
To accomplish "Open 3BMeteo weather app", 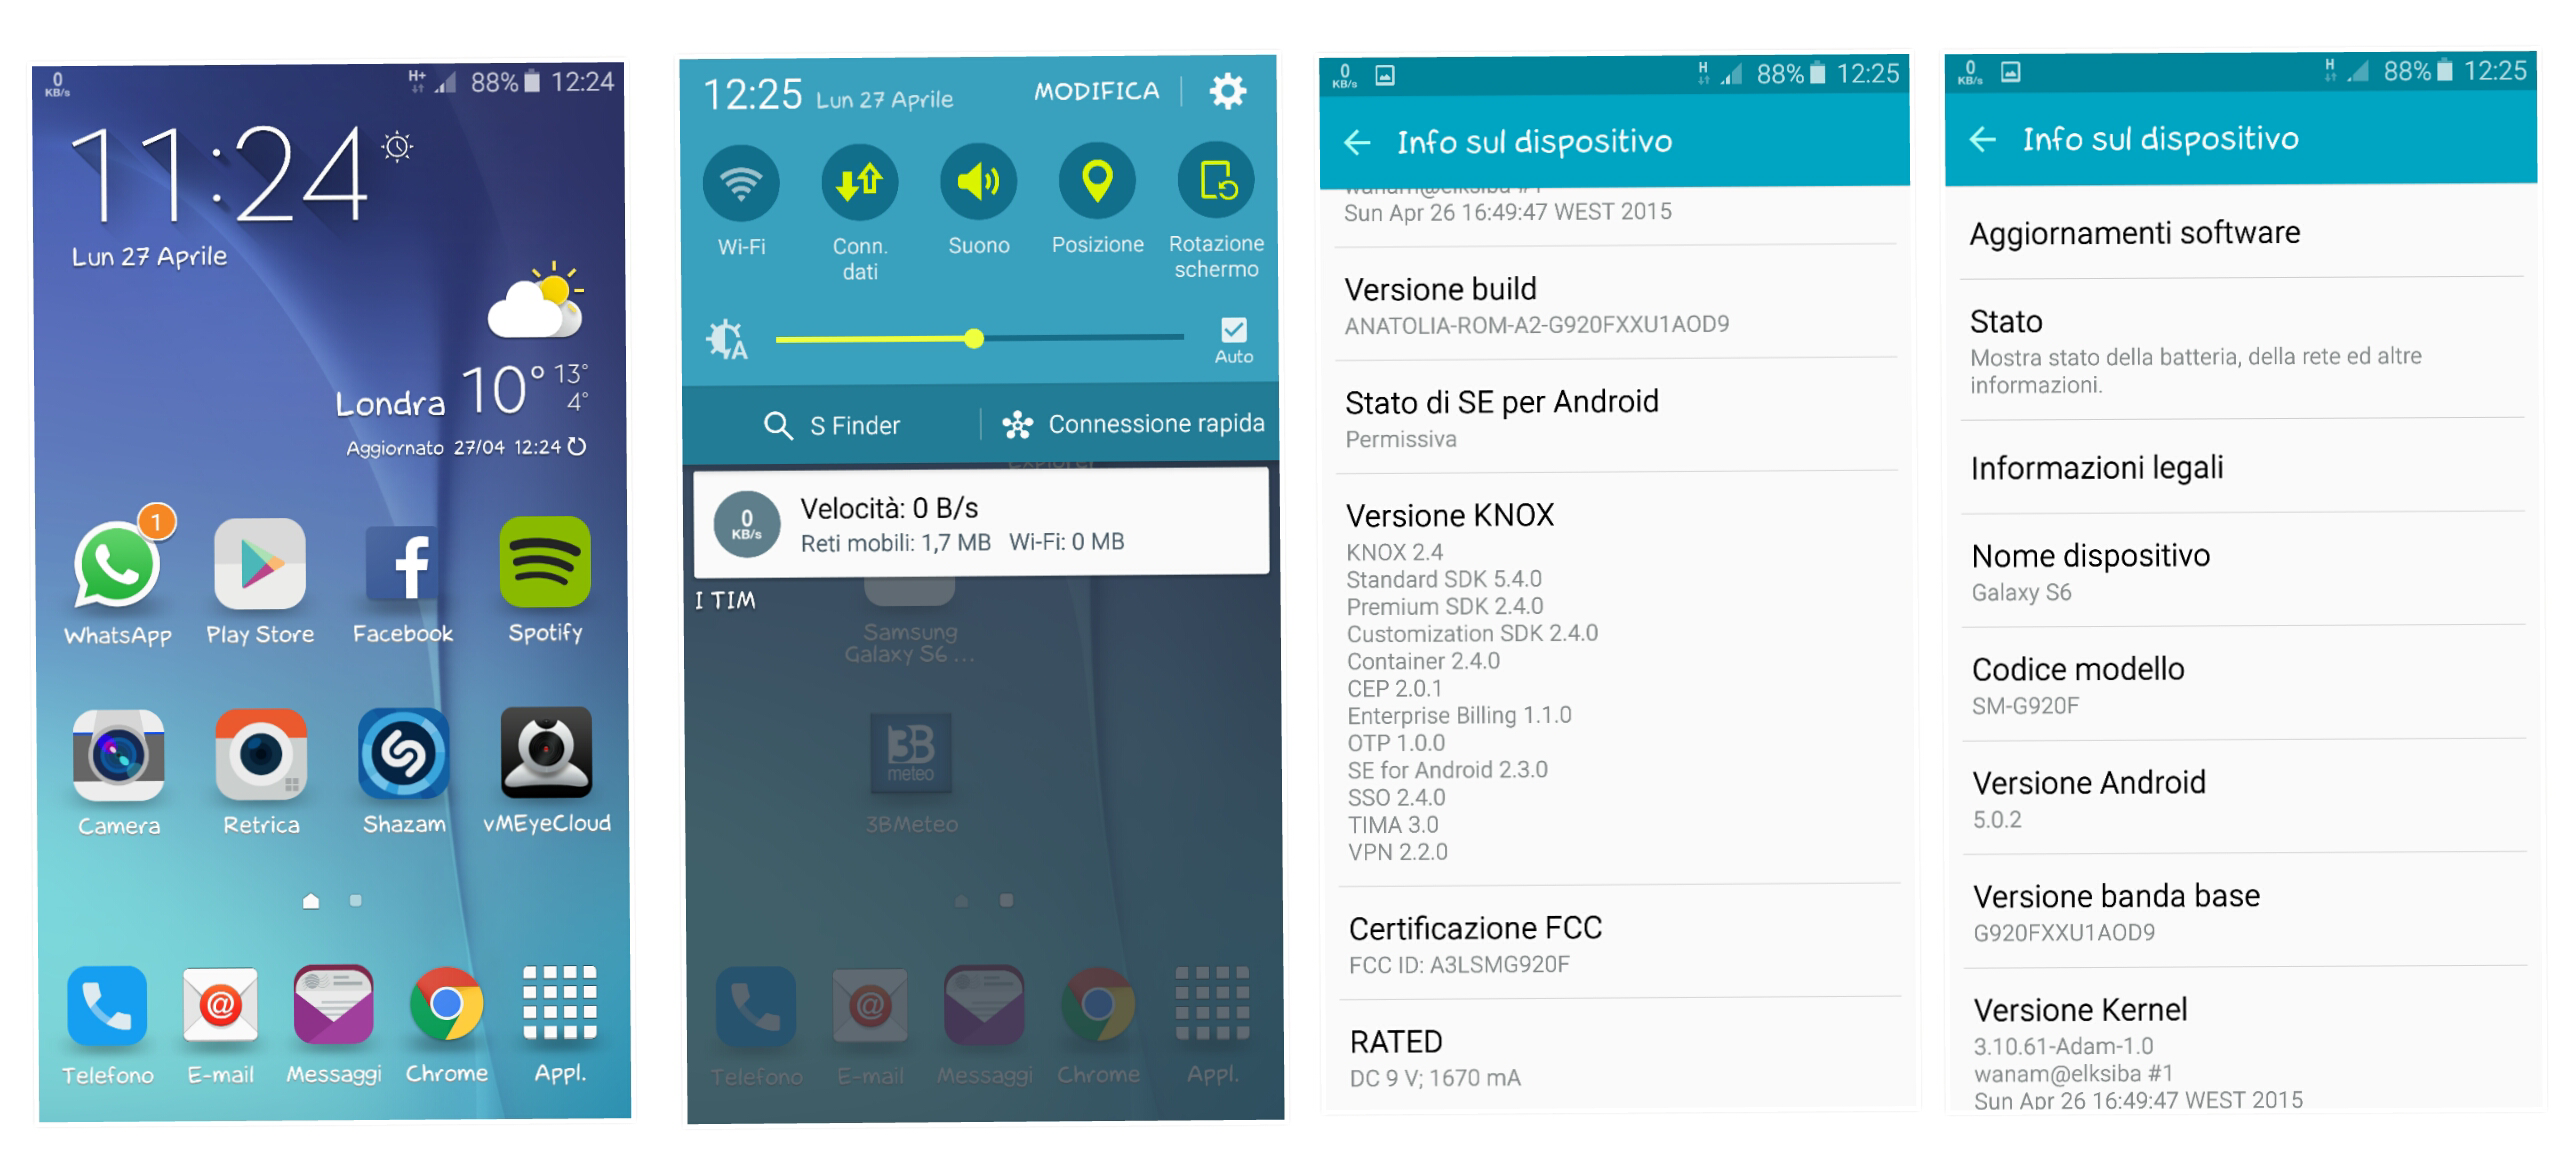I will pos(909,753).
